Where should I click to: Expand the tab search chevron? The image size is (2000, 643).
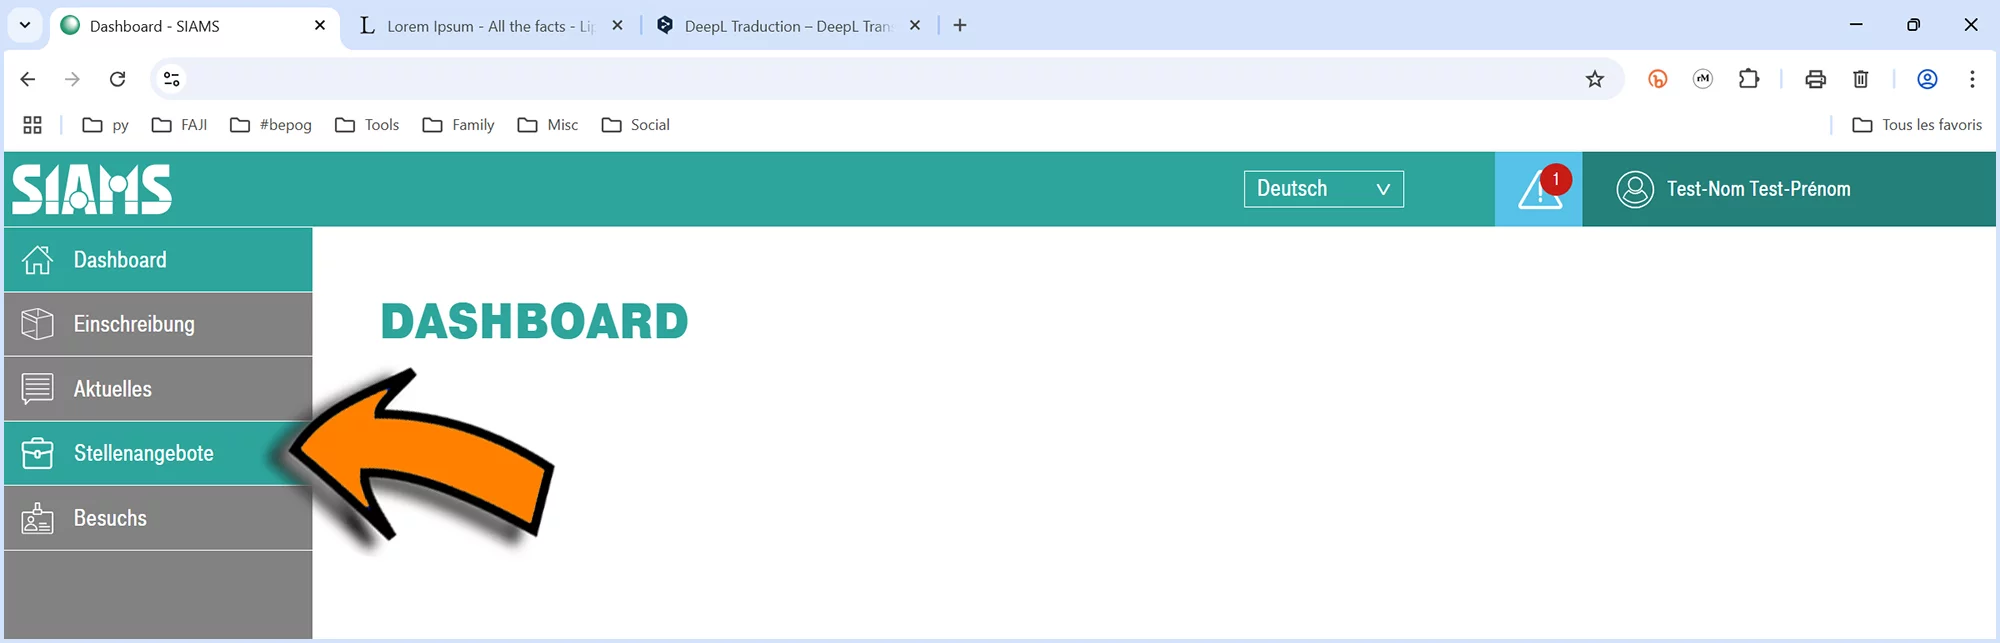tap(25, 25)
